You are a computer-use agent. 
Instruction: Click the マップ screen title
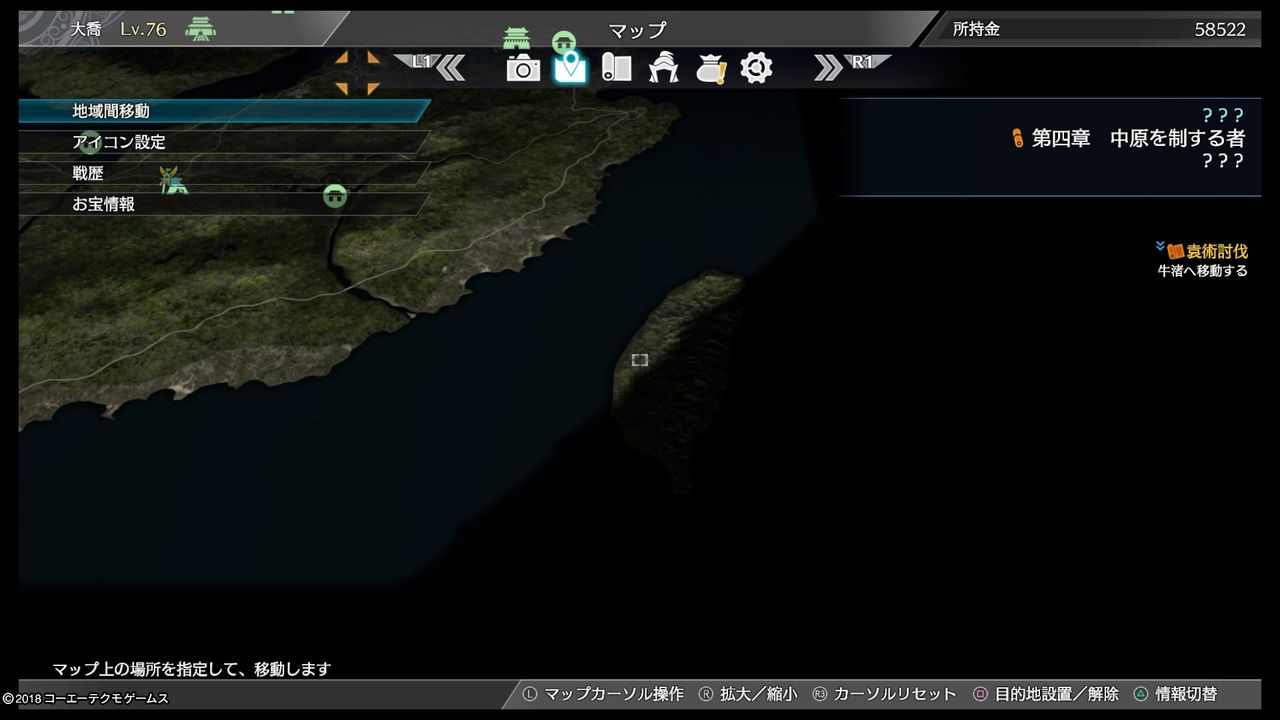(x=637, y=30)
